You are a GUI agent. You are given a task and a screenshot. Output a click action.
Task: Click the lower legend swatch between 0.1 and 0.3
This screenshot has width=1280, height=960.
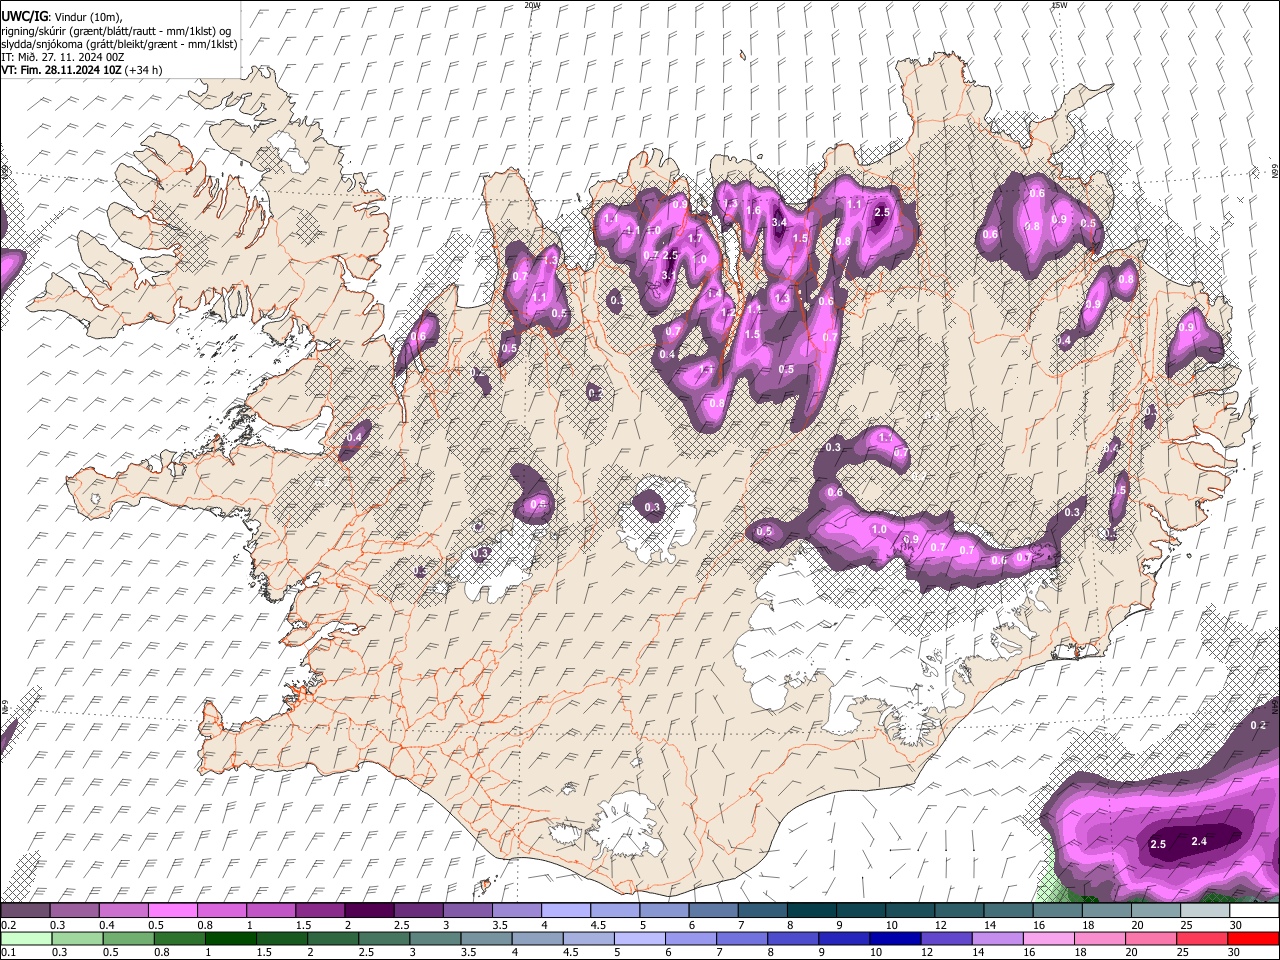(26, 938)
